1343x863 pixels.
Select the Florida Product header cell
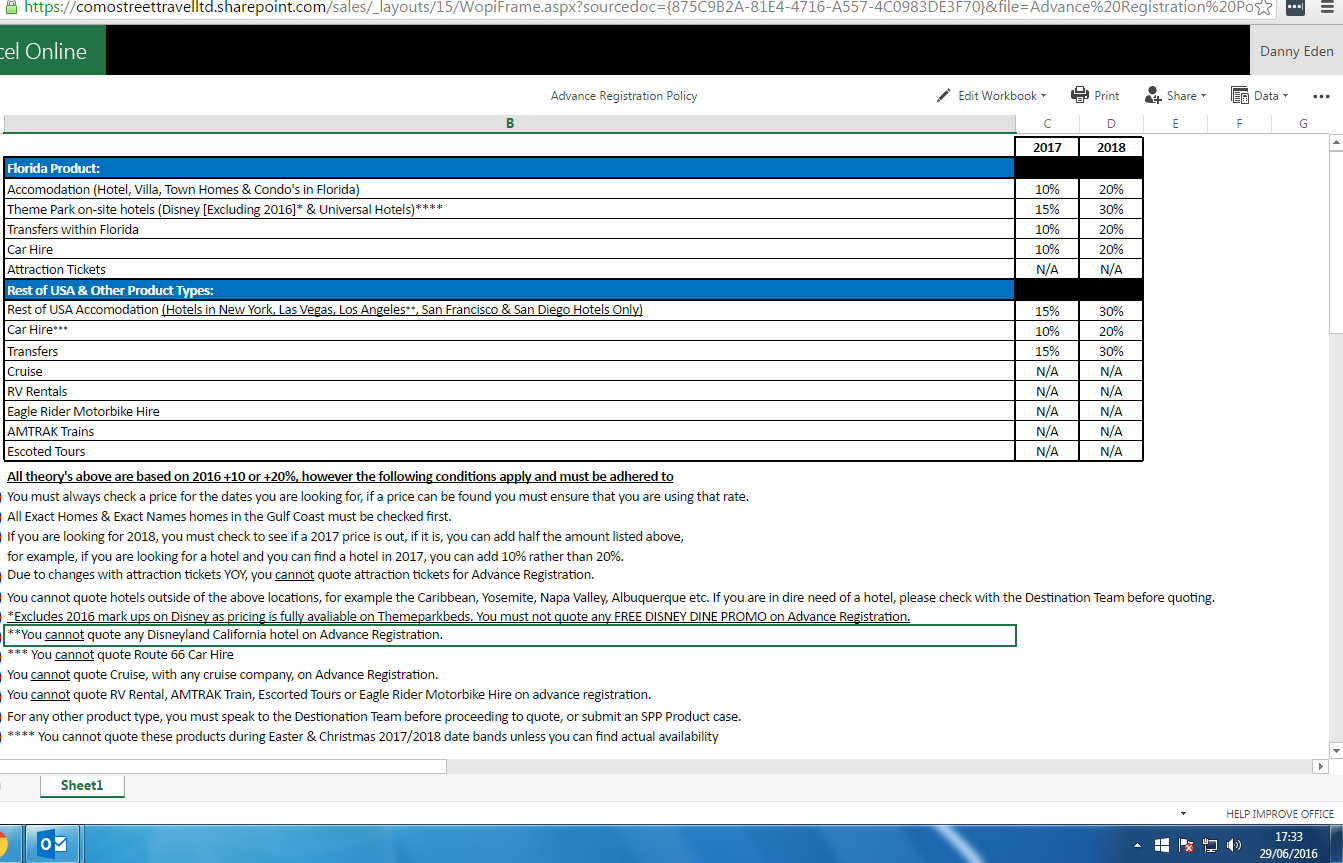pyautogui.click(x=510, y=169)
